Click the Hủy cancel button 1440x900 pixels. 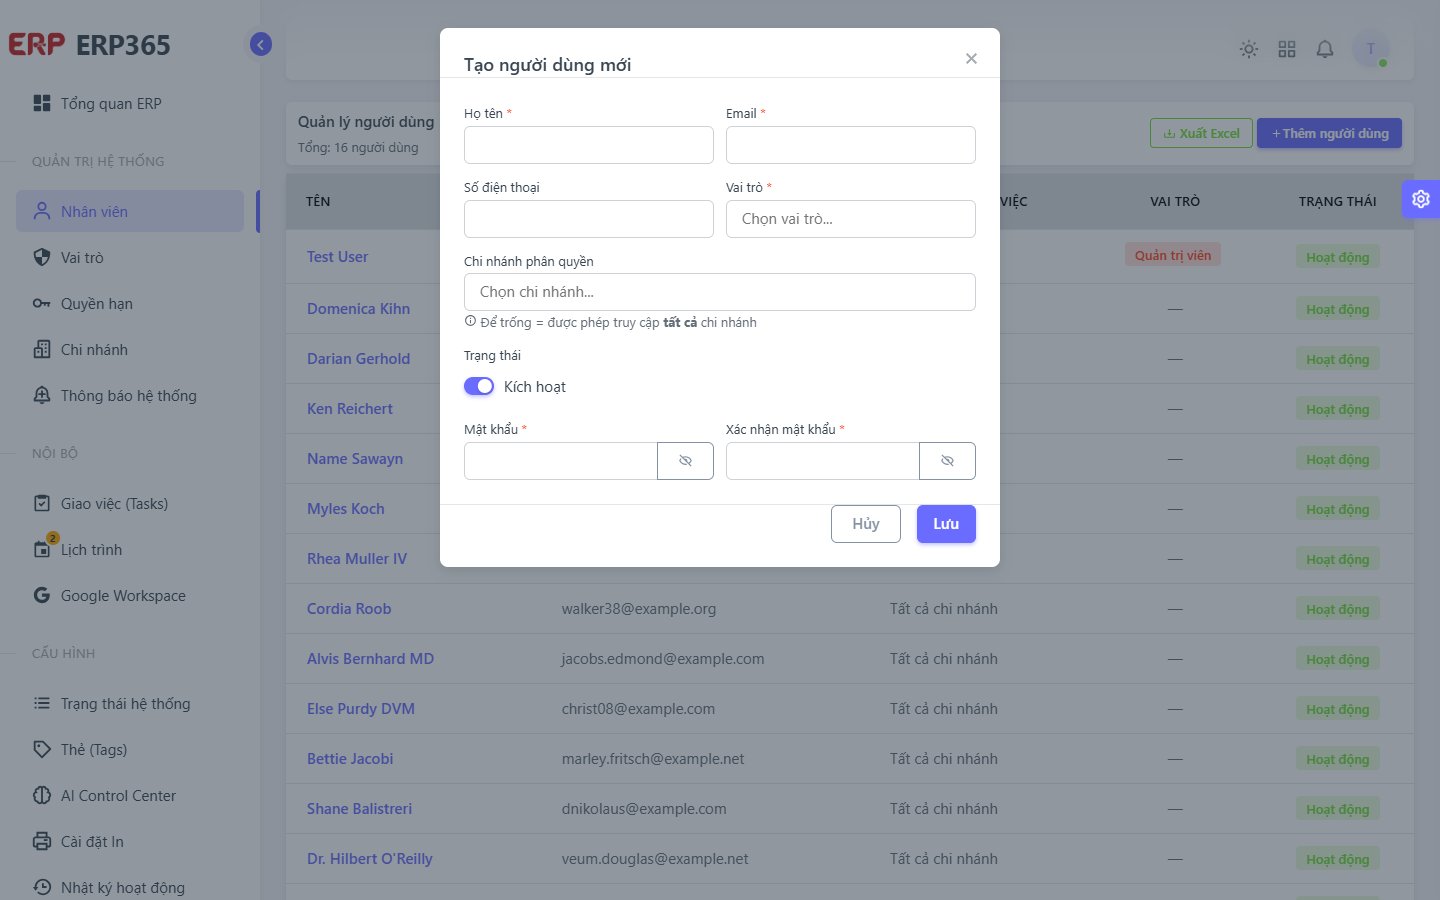(x=866, y=524)
